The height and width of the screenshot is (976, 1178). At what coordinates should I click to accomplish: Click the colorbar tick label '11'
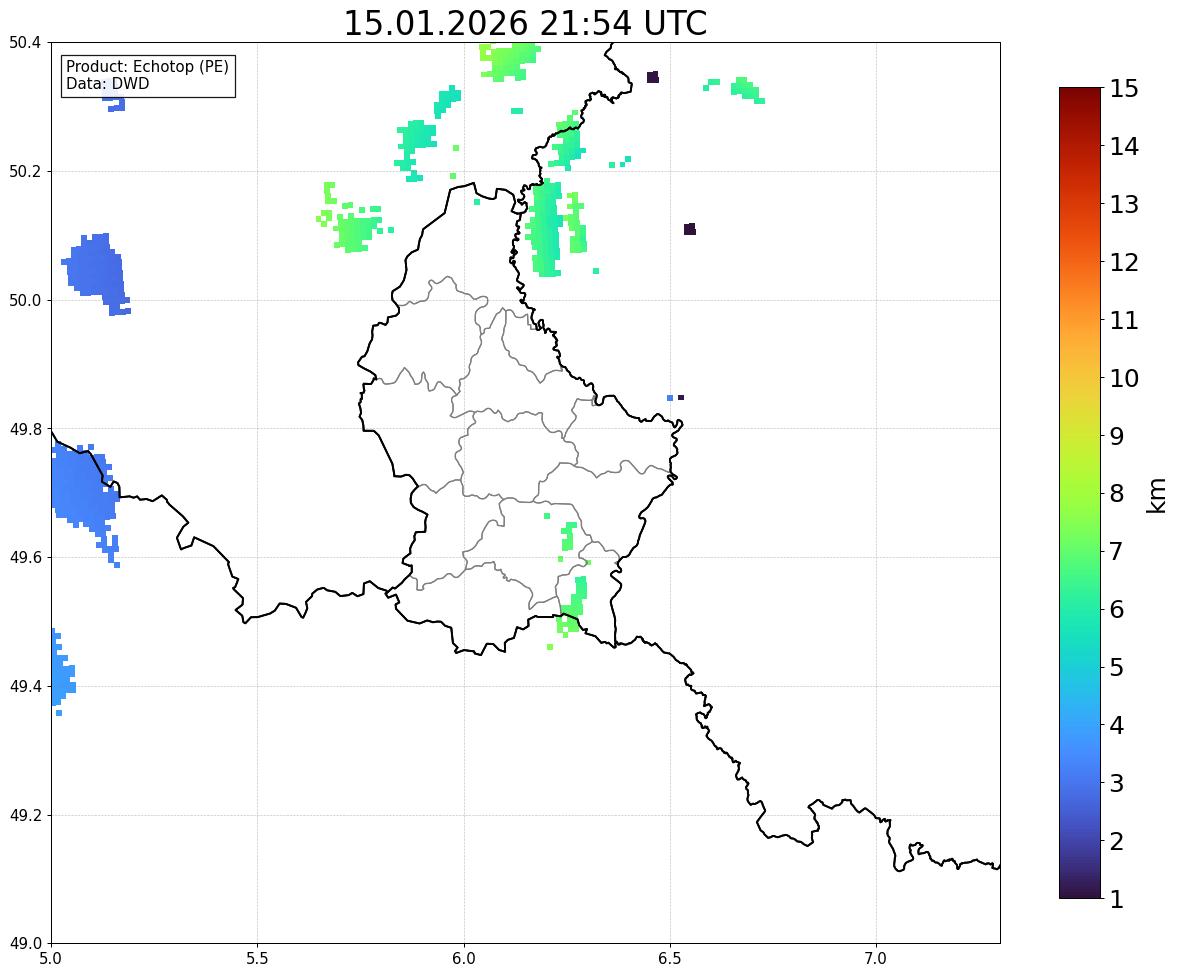(x=1124, y=320)
